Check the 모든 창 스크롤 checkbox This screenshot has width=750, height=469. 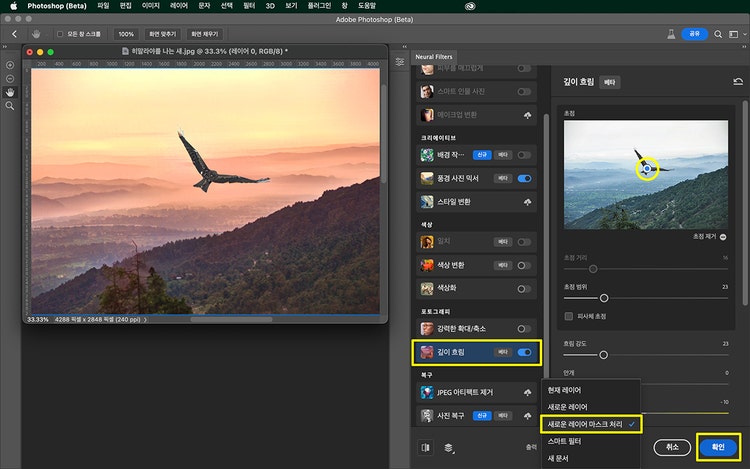click(59, 34)
